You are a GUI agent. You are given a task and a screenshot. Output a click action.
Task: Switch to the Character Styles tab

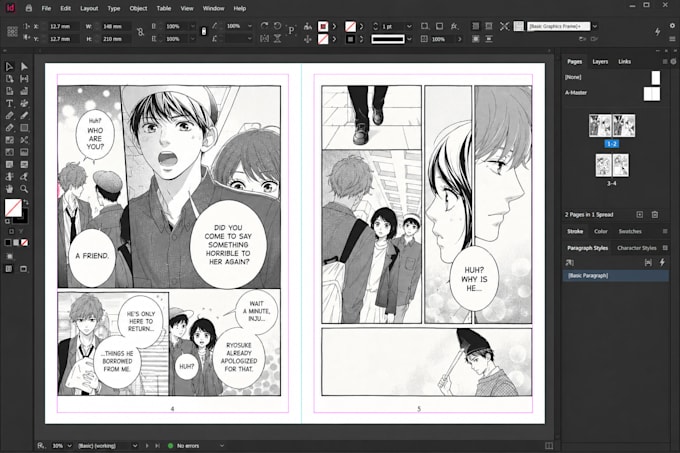click(637, 248)
